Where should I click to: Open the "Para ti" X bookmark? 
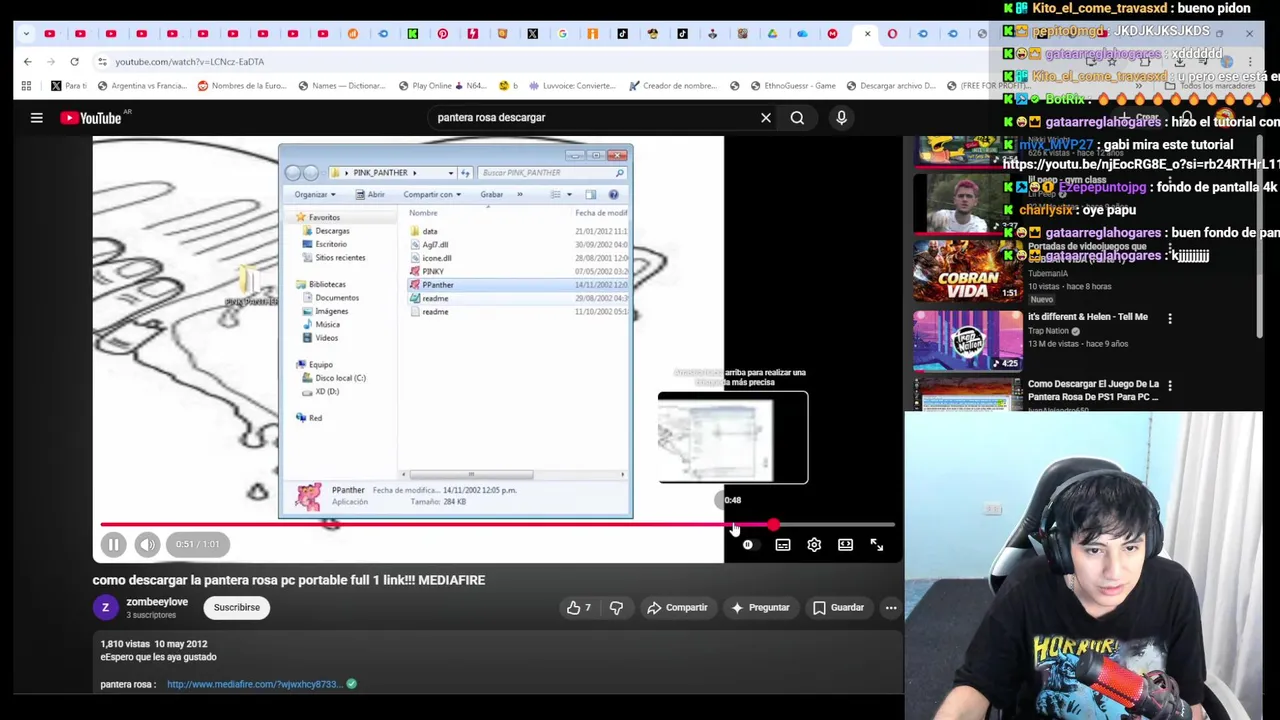69,86
